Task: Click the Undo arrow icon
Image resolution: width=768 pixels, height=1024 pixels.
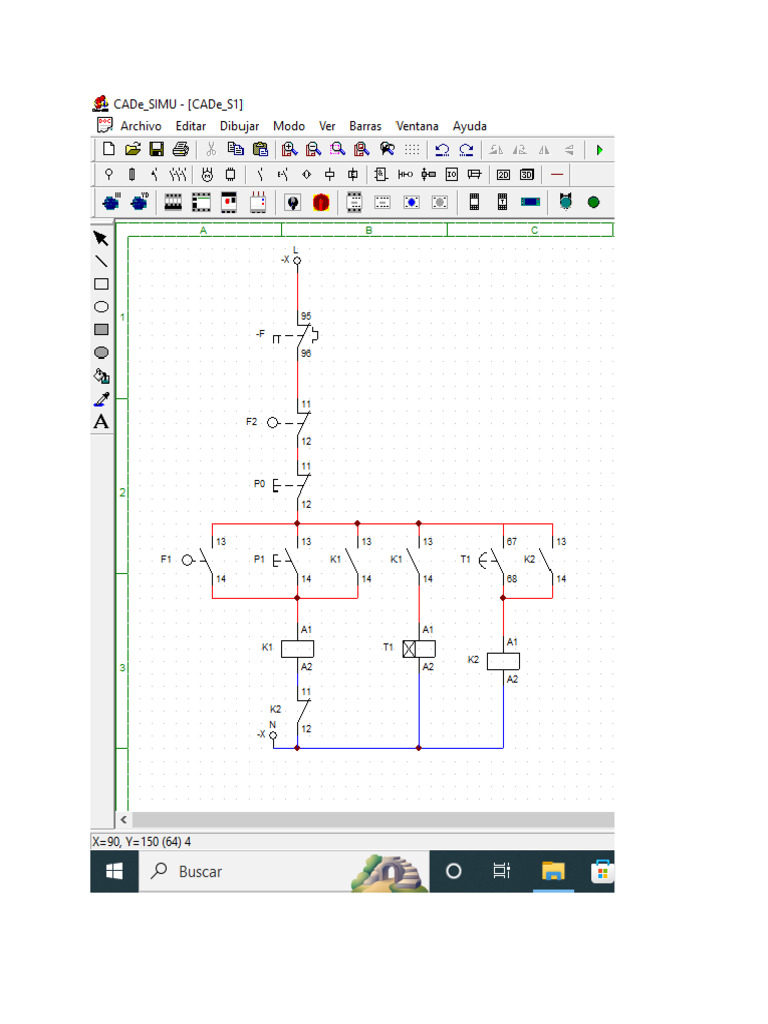Action: pyautogui.click(x=442, y=150)
